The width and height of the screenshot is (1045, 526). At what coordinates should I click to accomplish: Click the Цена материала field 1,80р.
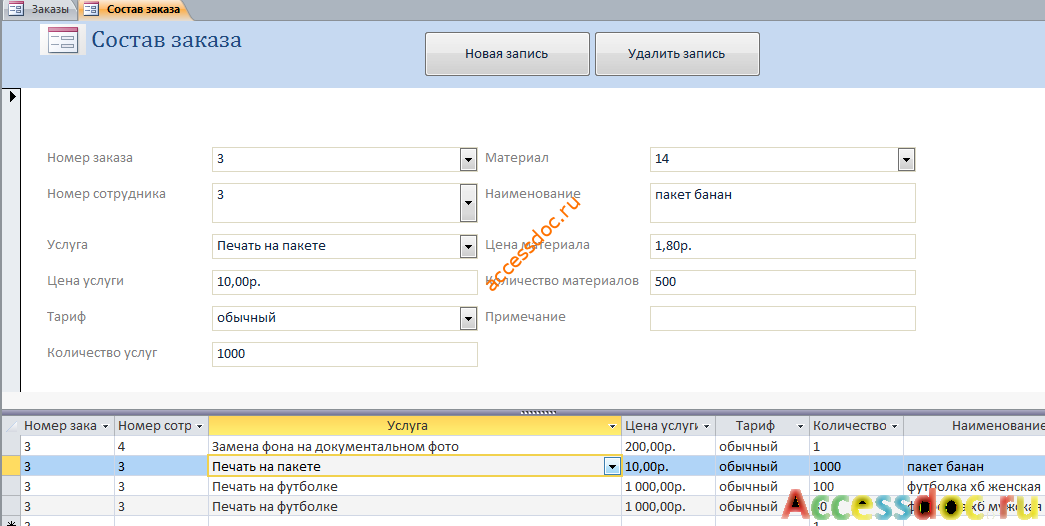782,246
